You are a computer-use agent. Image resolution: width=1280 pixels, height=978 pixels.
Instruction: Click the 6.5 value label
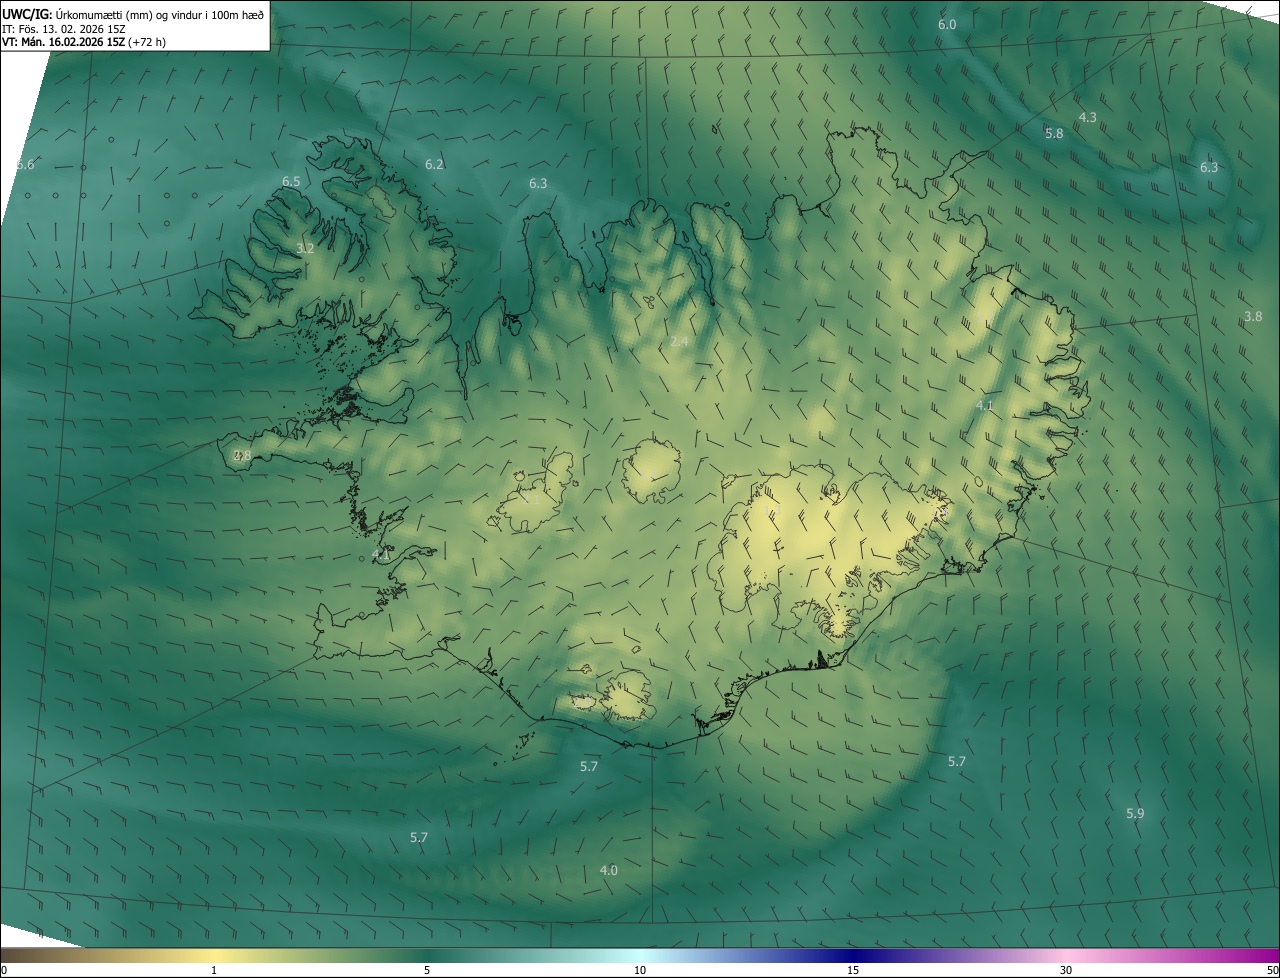click(291, 182)
